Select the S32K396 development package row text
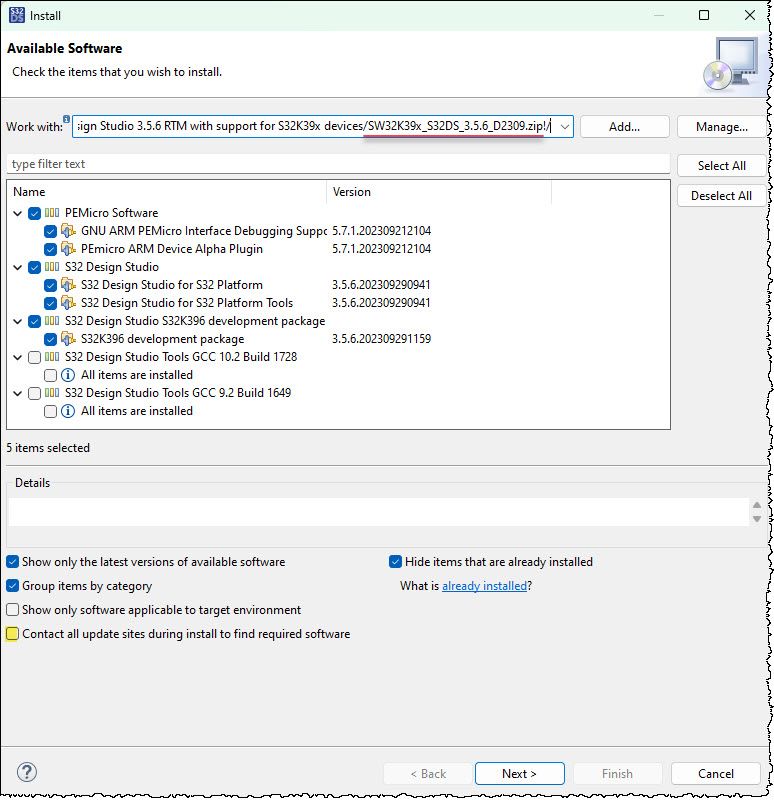The width and height of the screenshot is (774, 800). click(x=162, y=339)
